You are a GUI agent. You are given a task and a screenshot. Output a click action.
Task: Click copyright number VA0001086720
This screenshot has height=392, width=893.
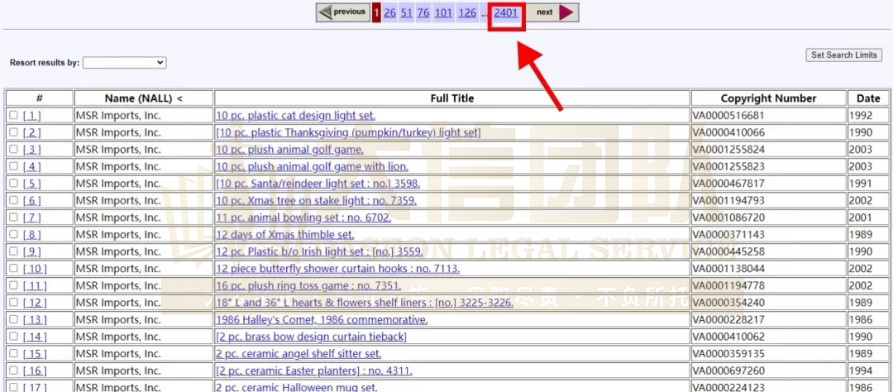[x=728, y=218]
